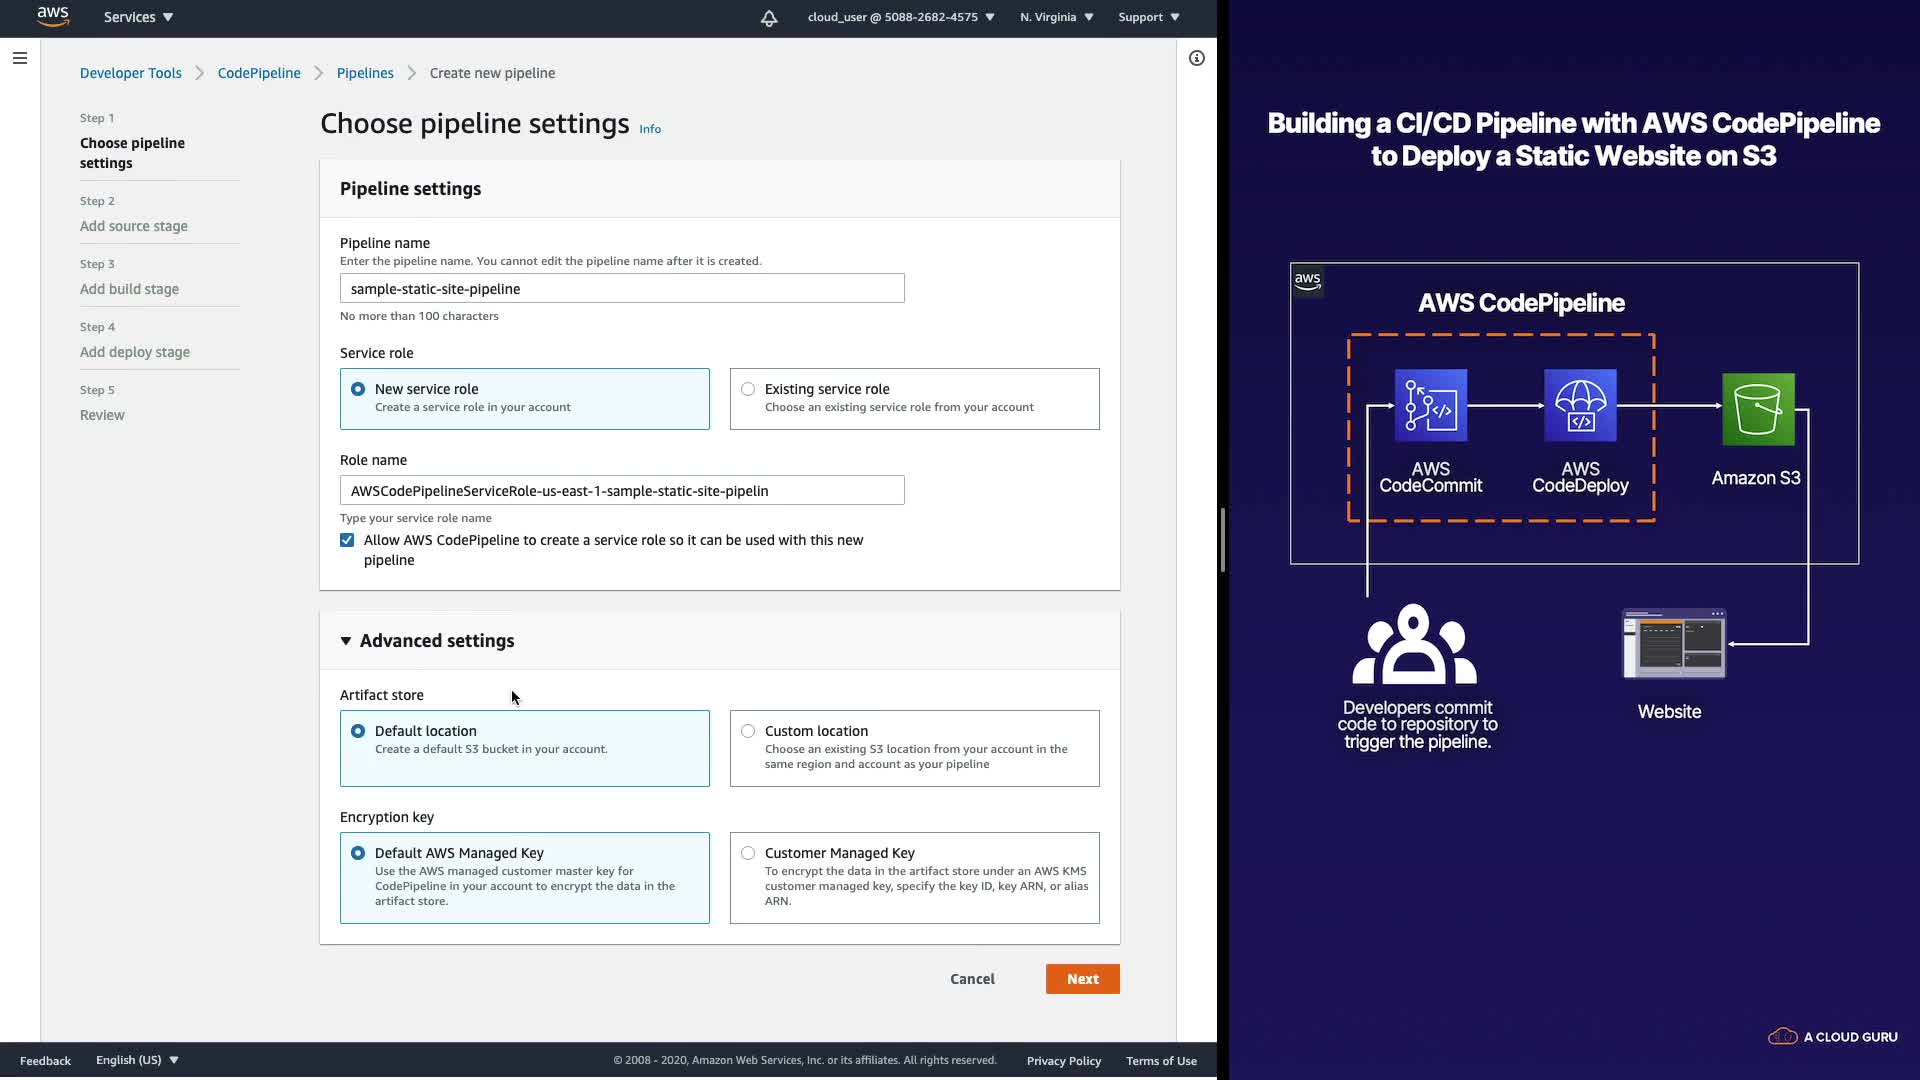Screen dimensions: 1920x1080
Task: Click the Pipeline name input field
Action: (621, 289)
